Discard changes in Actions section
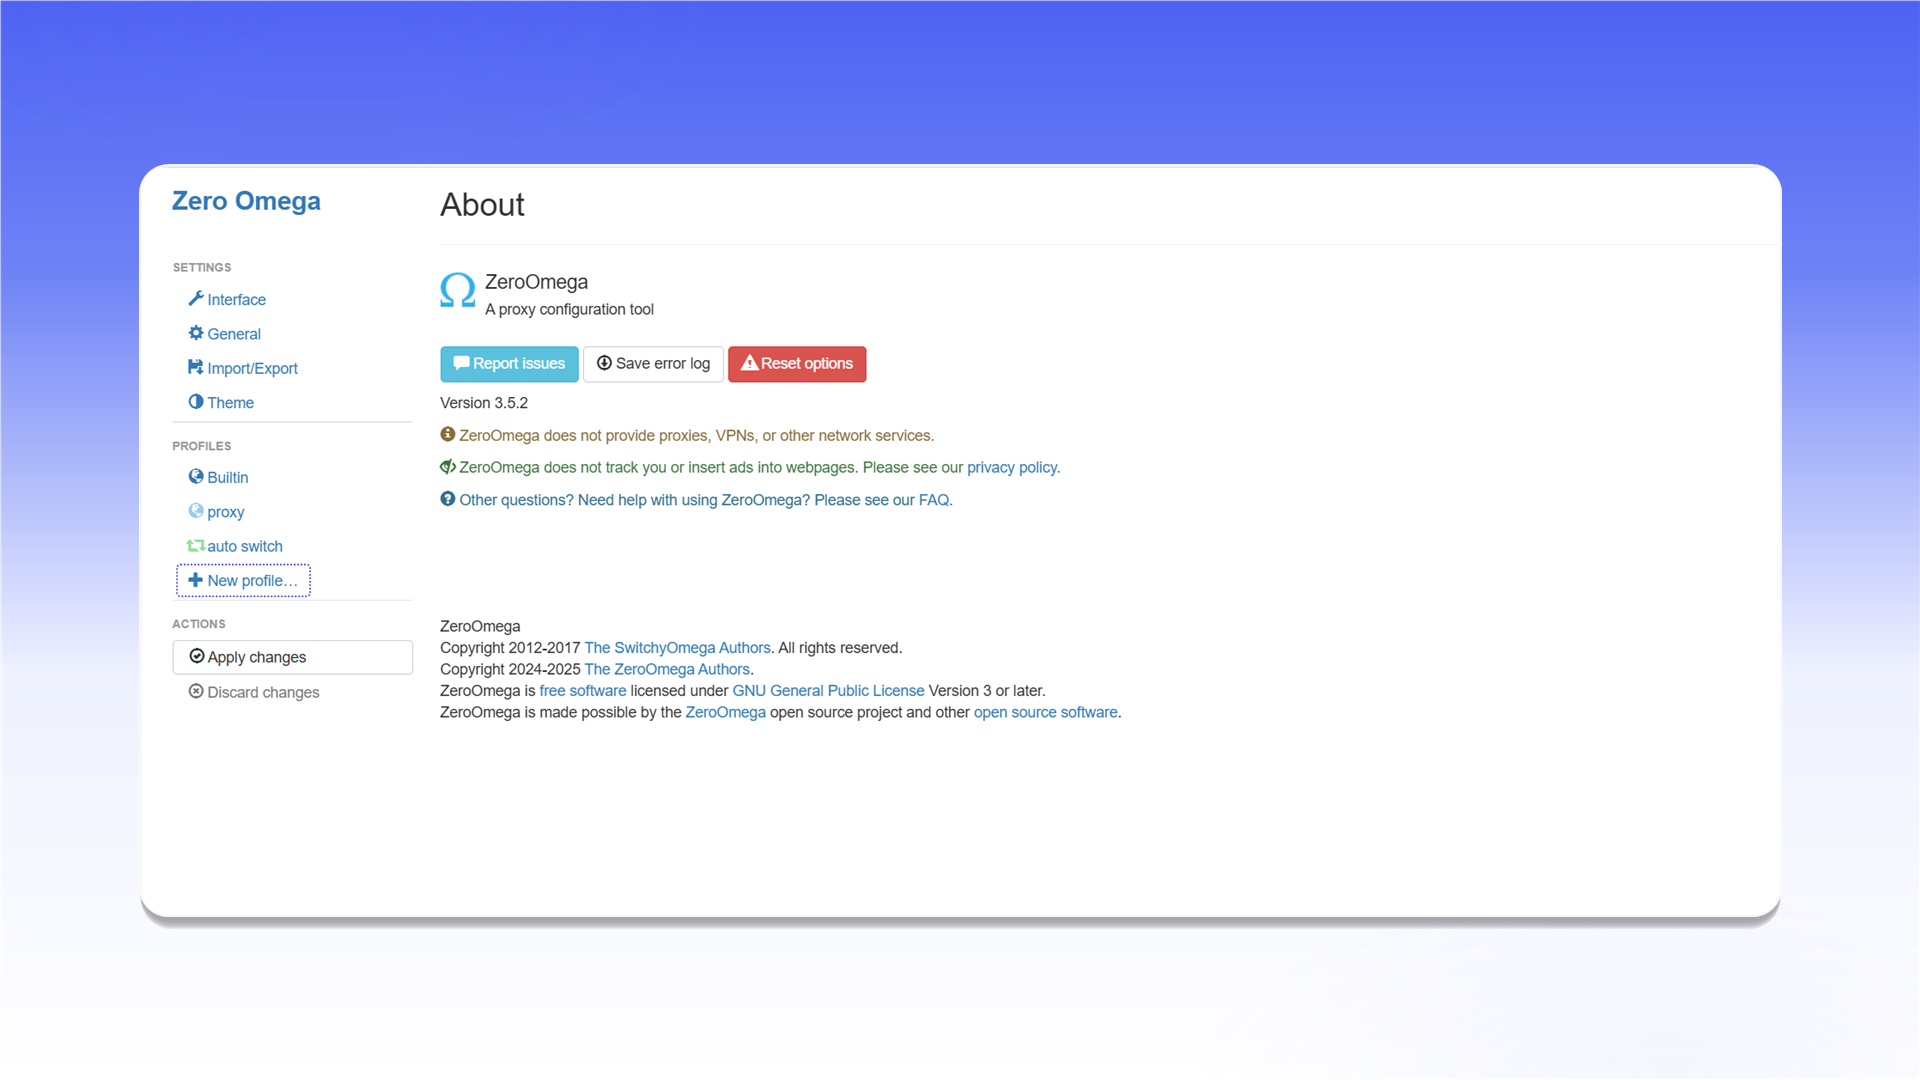1920x1080 pixels. pos(262,692)
